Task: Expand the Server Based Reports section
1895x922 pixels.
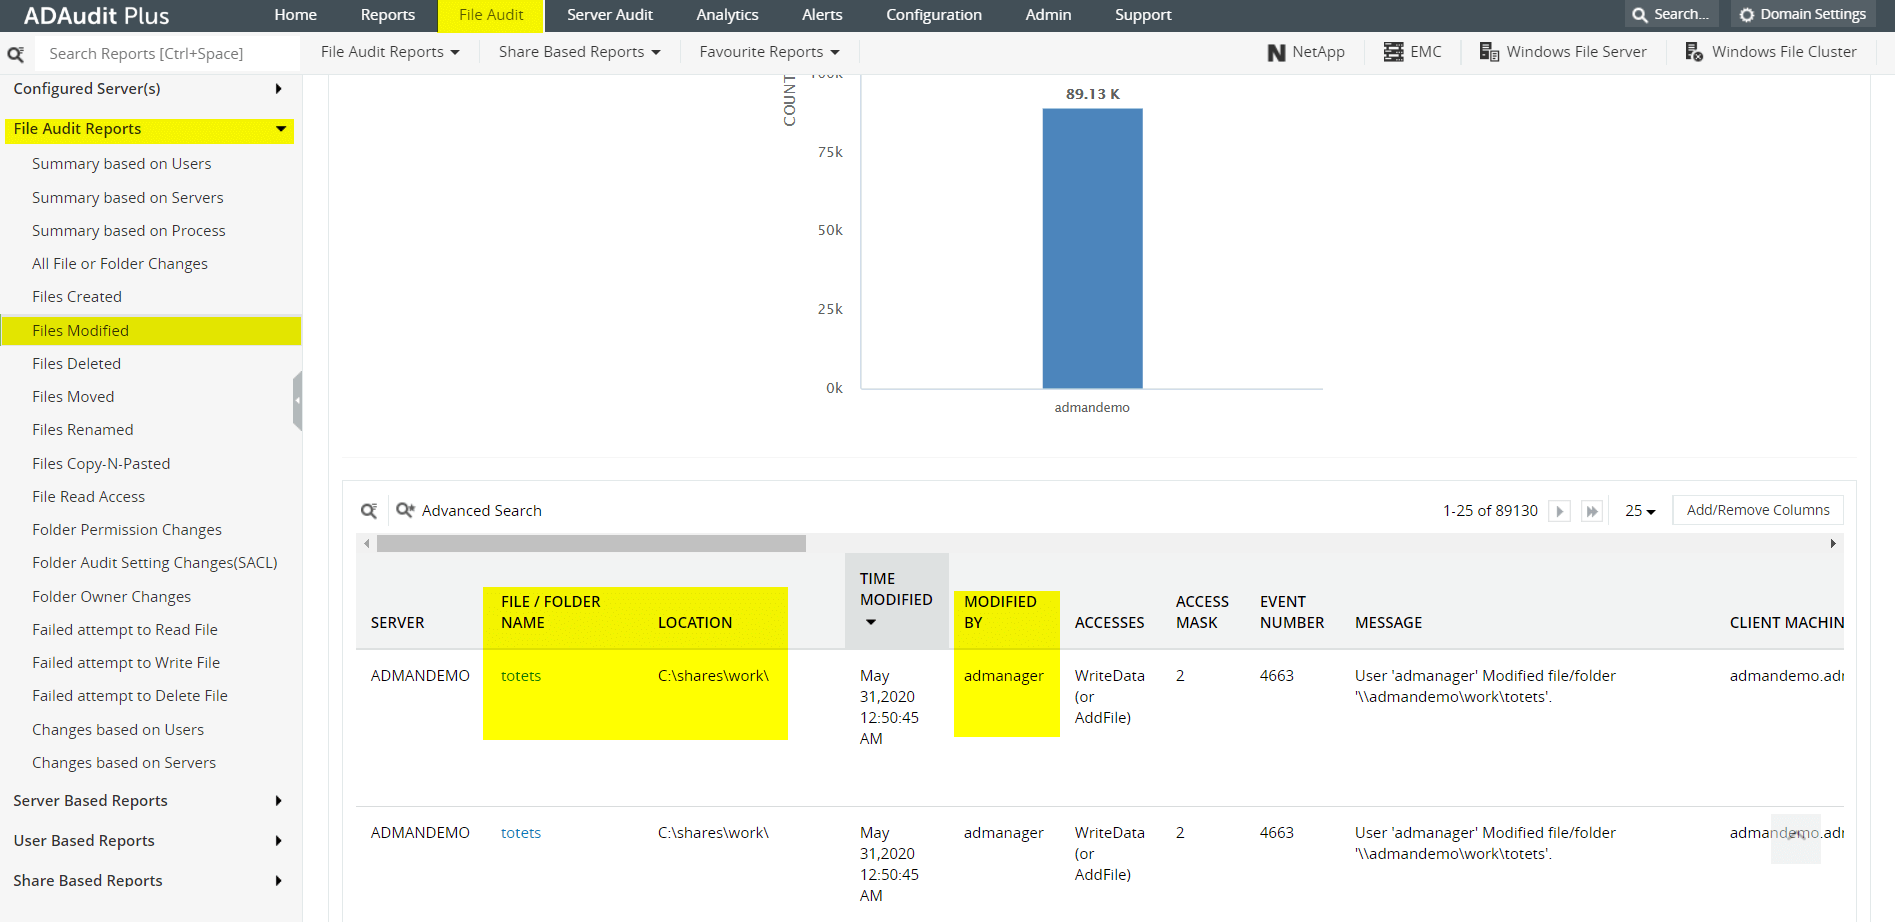Action: pyautogui.click(x=90, y=800)
